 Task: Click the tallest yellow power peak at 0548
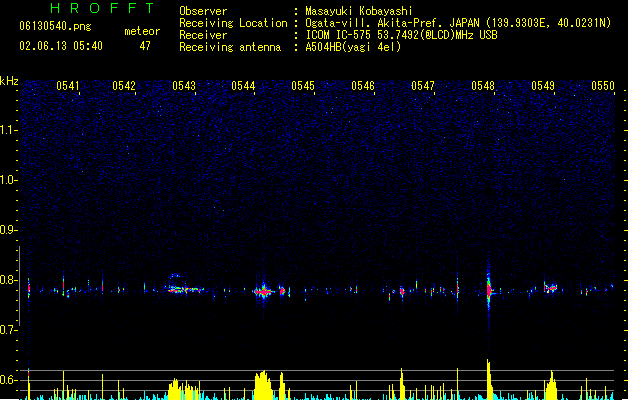pos(489,379)
